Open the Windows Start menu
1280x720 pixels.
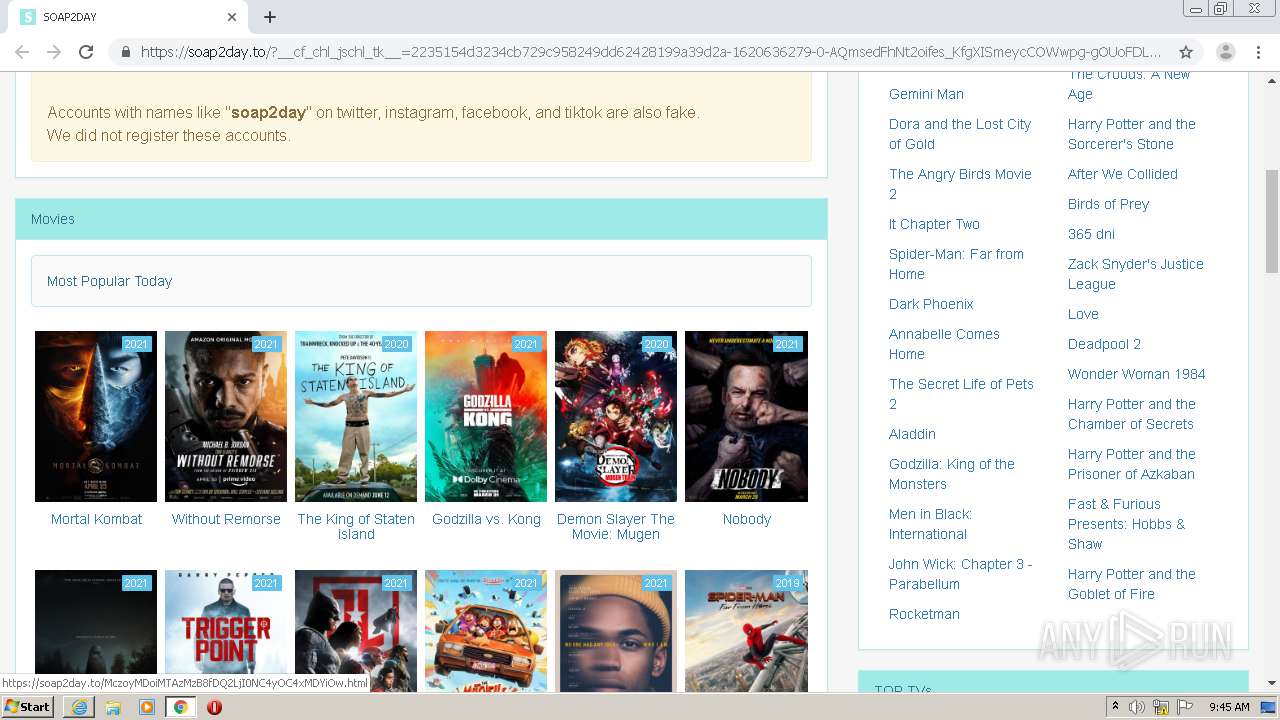tap(28, 707)
